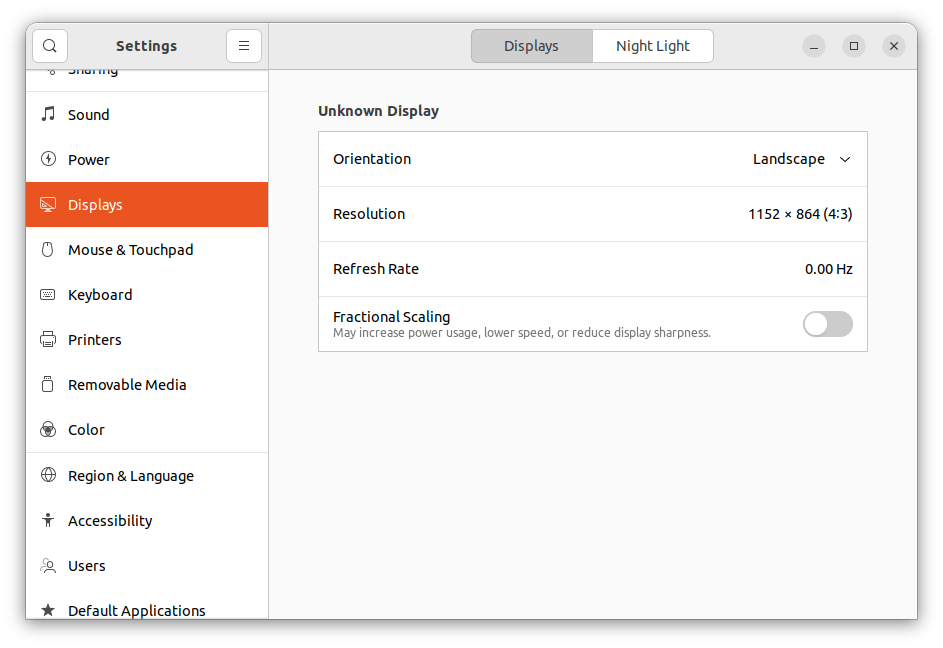Open the Users settings panel
The image size is (943, 648).
[x=87, y=566]
